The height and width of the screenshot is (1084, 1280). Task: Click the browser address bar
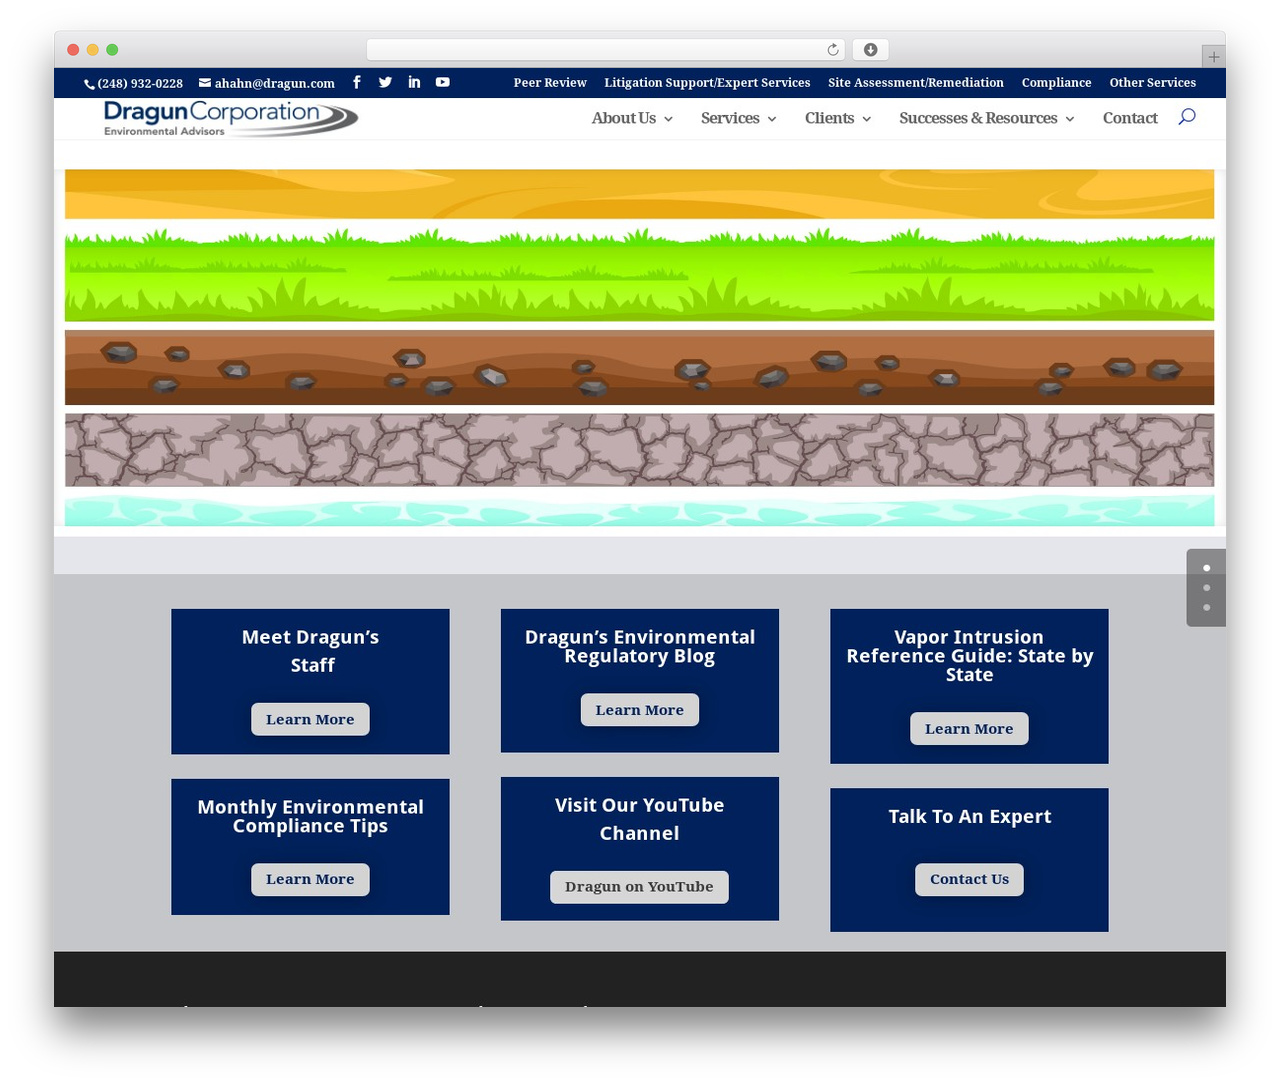coord(606,50)
